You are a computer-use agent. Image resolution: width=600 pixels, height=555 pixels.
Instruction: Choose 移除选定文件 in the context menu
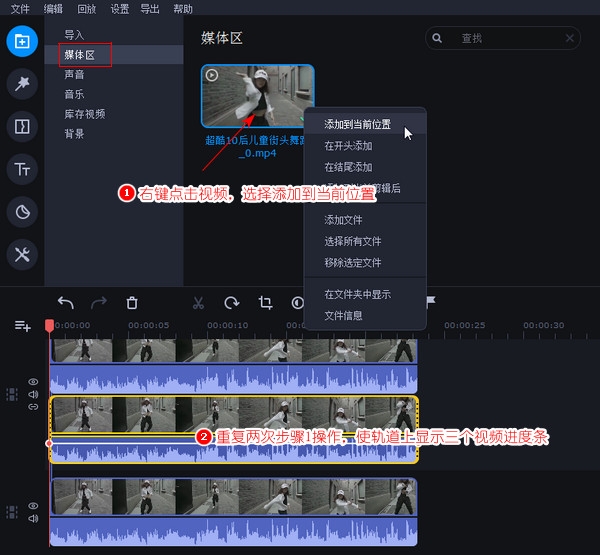point(365,263)
